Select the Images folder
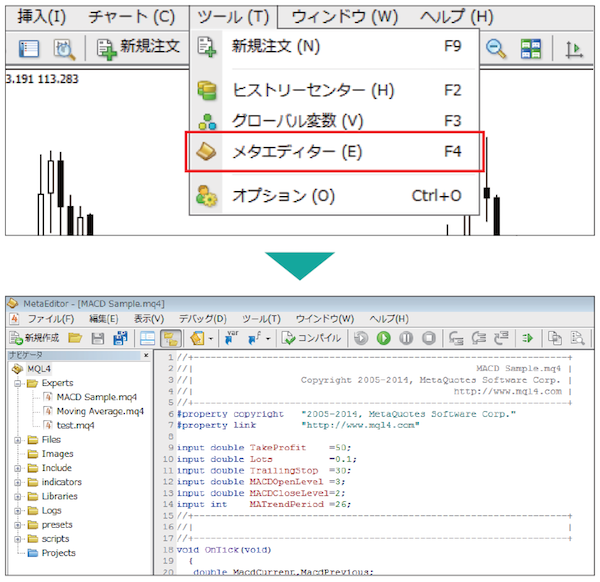600x582 pixels. click(x=57, y=454)
